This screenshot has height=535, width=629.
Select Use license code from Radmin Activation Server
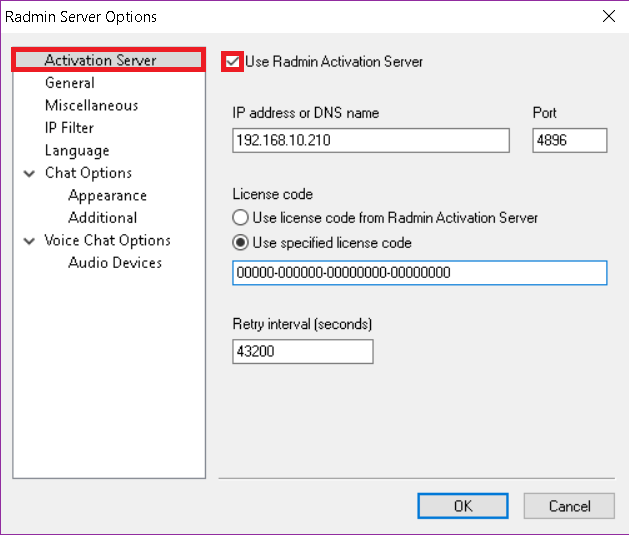point(240,218)
